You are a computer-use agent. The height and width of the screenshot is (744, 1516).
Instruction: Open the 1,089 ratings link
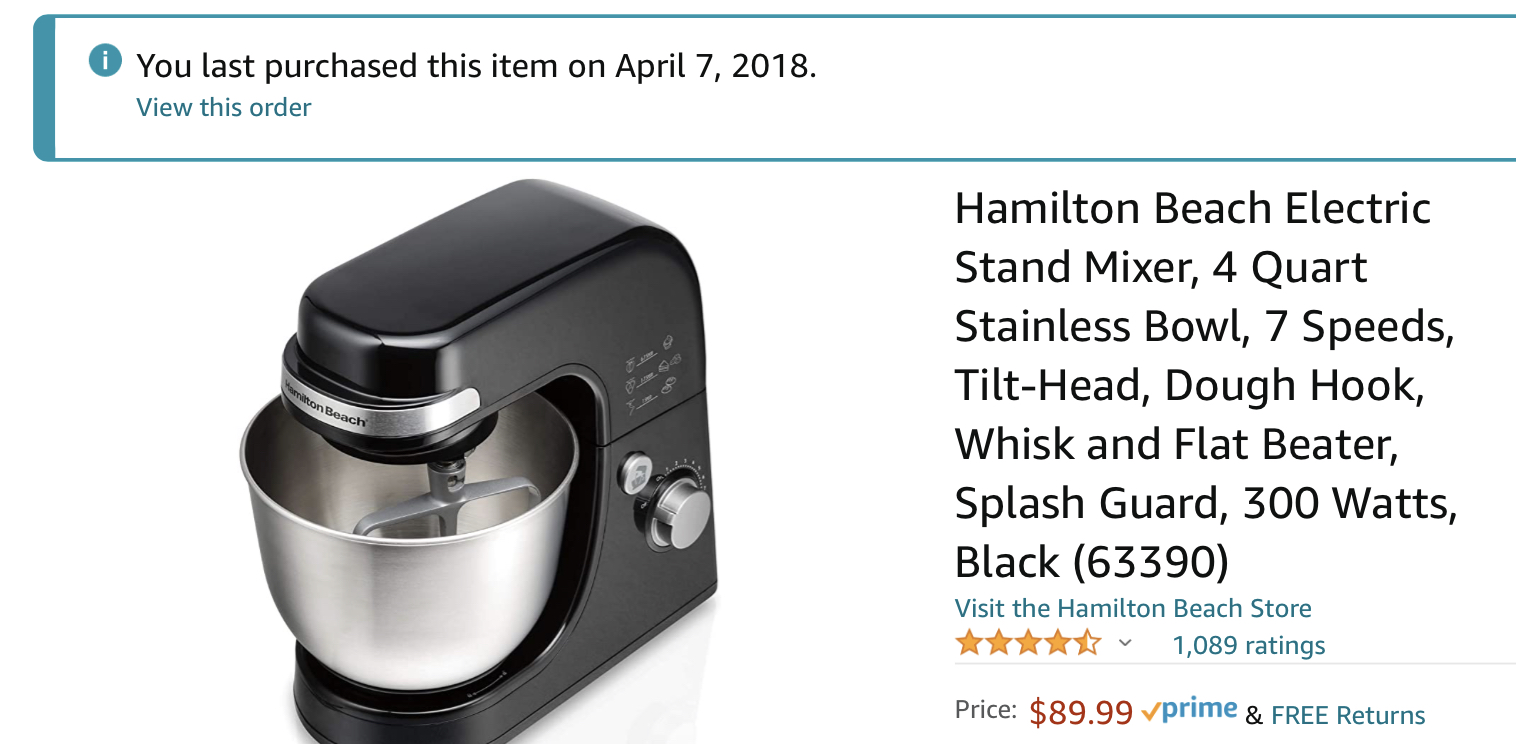click(x=1248, y=645)
